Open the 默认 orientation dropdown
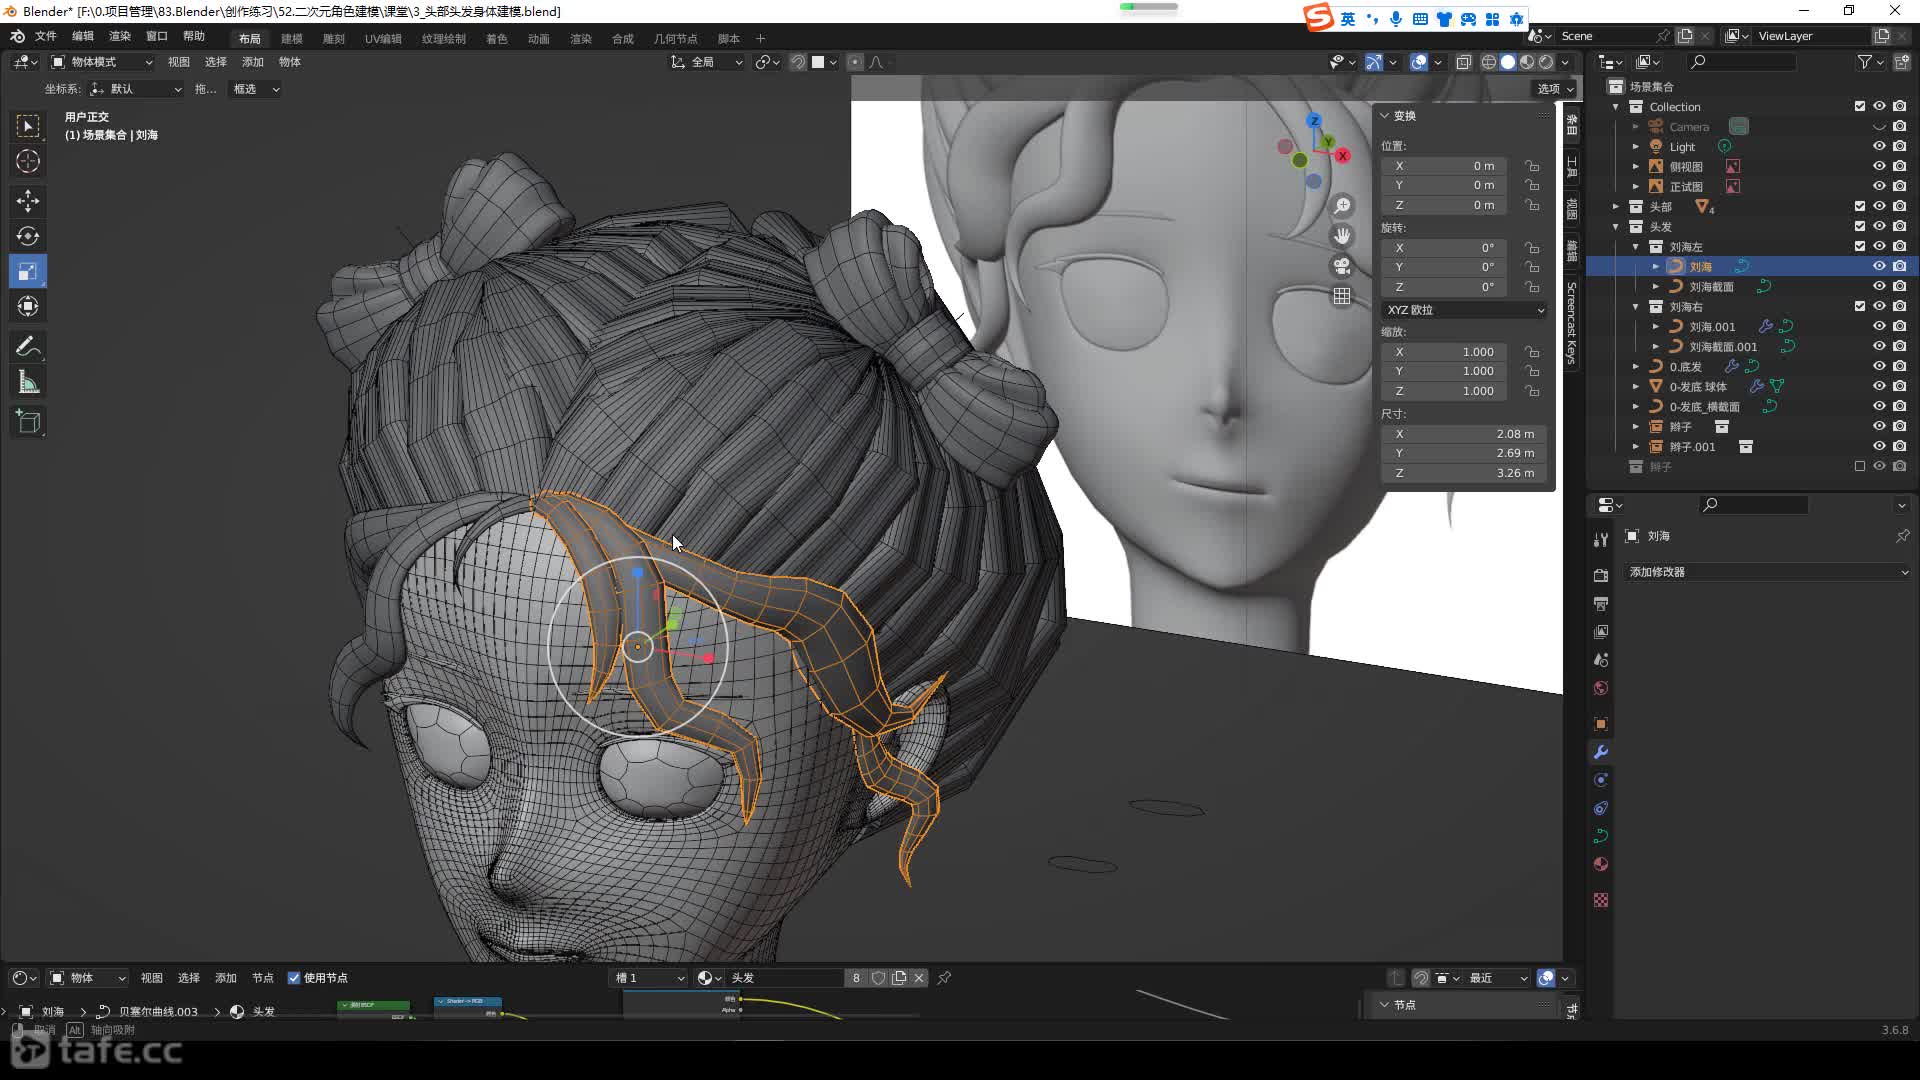The image size is (1920, 1080). (x=137, y=89)
